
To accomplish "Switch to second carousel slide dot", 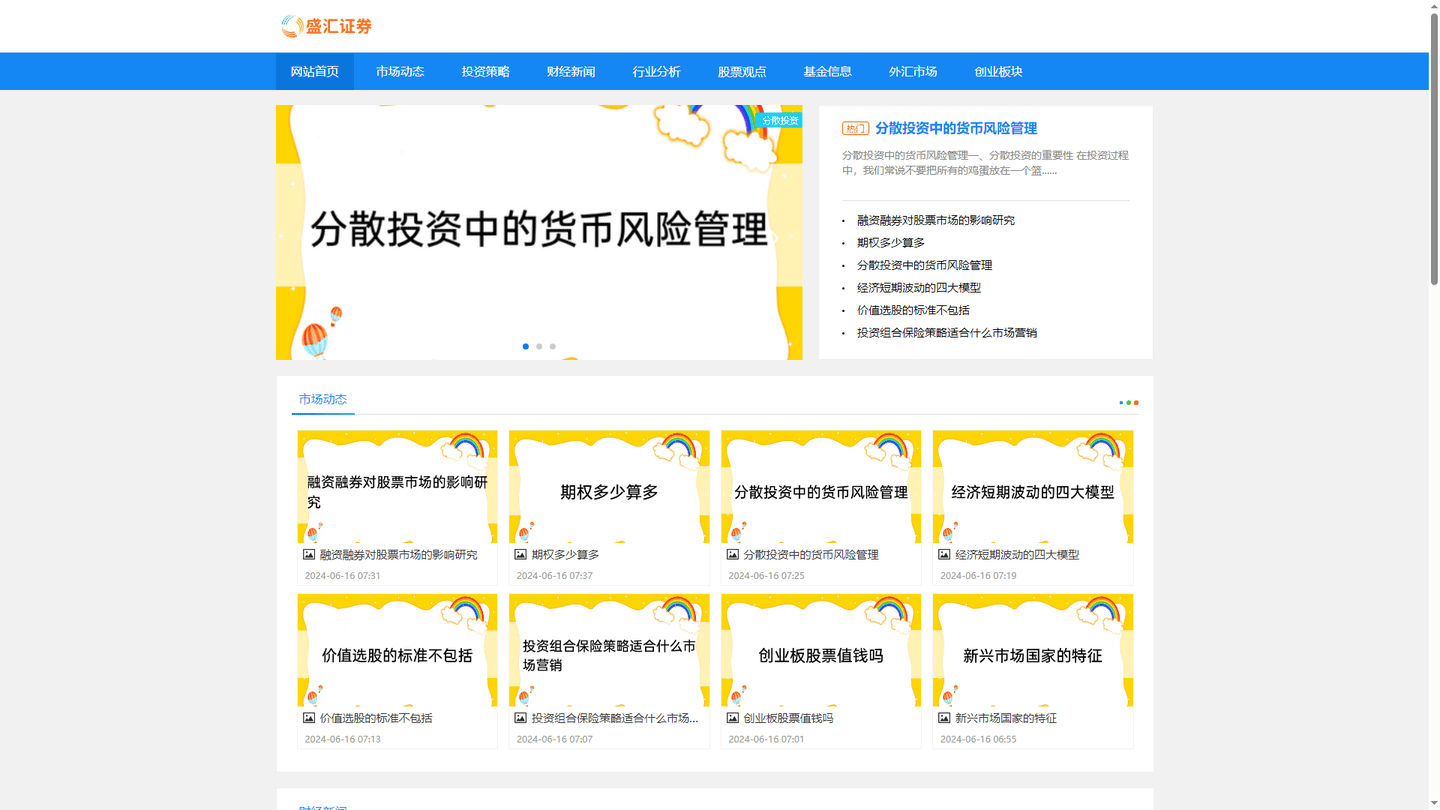I will (x=539, y=347).
